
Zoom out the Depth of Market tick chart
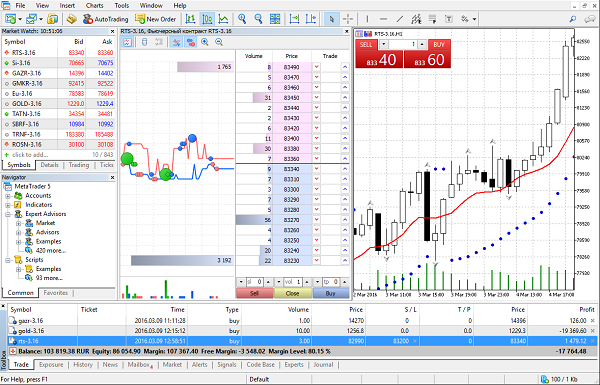coord(219,42)
